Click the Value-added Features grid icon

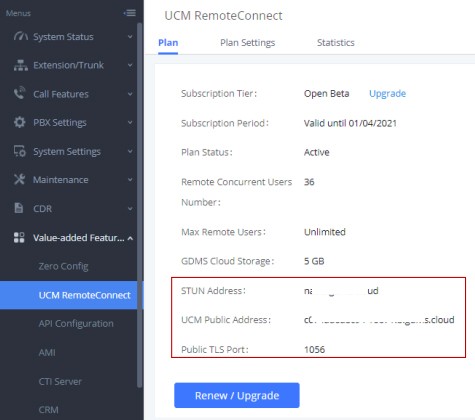(19, 237)
